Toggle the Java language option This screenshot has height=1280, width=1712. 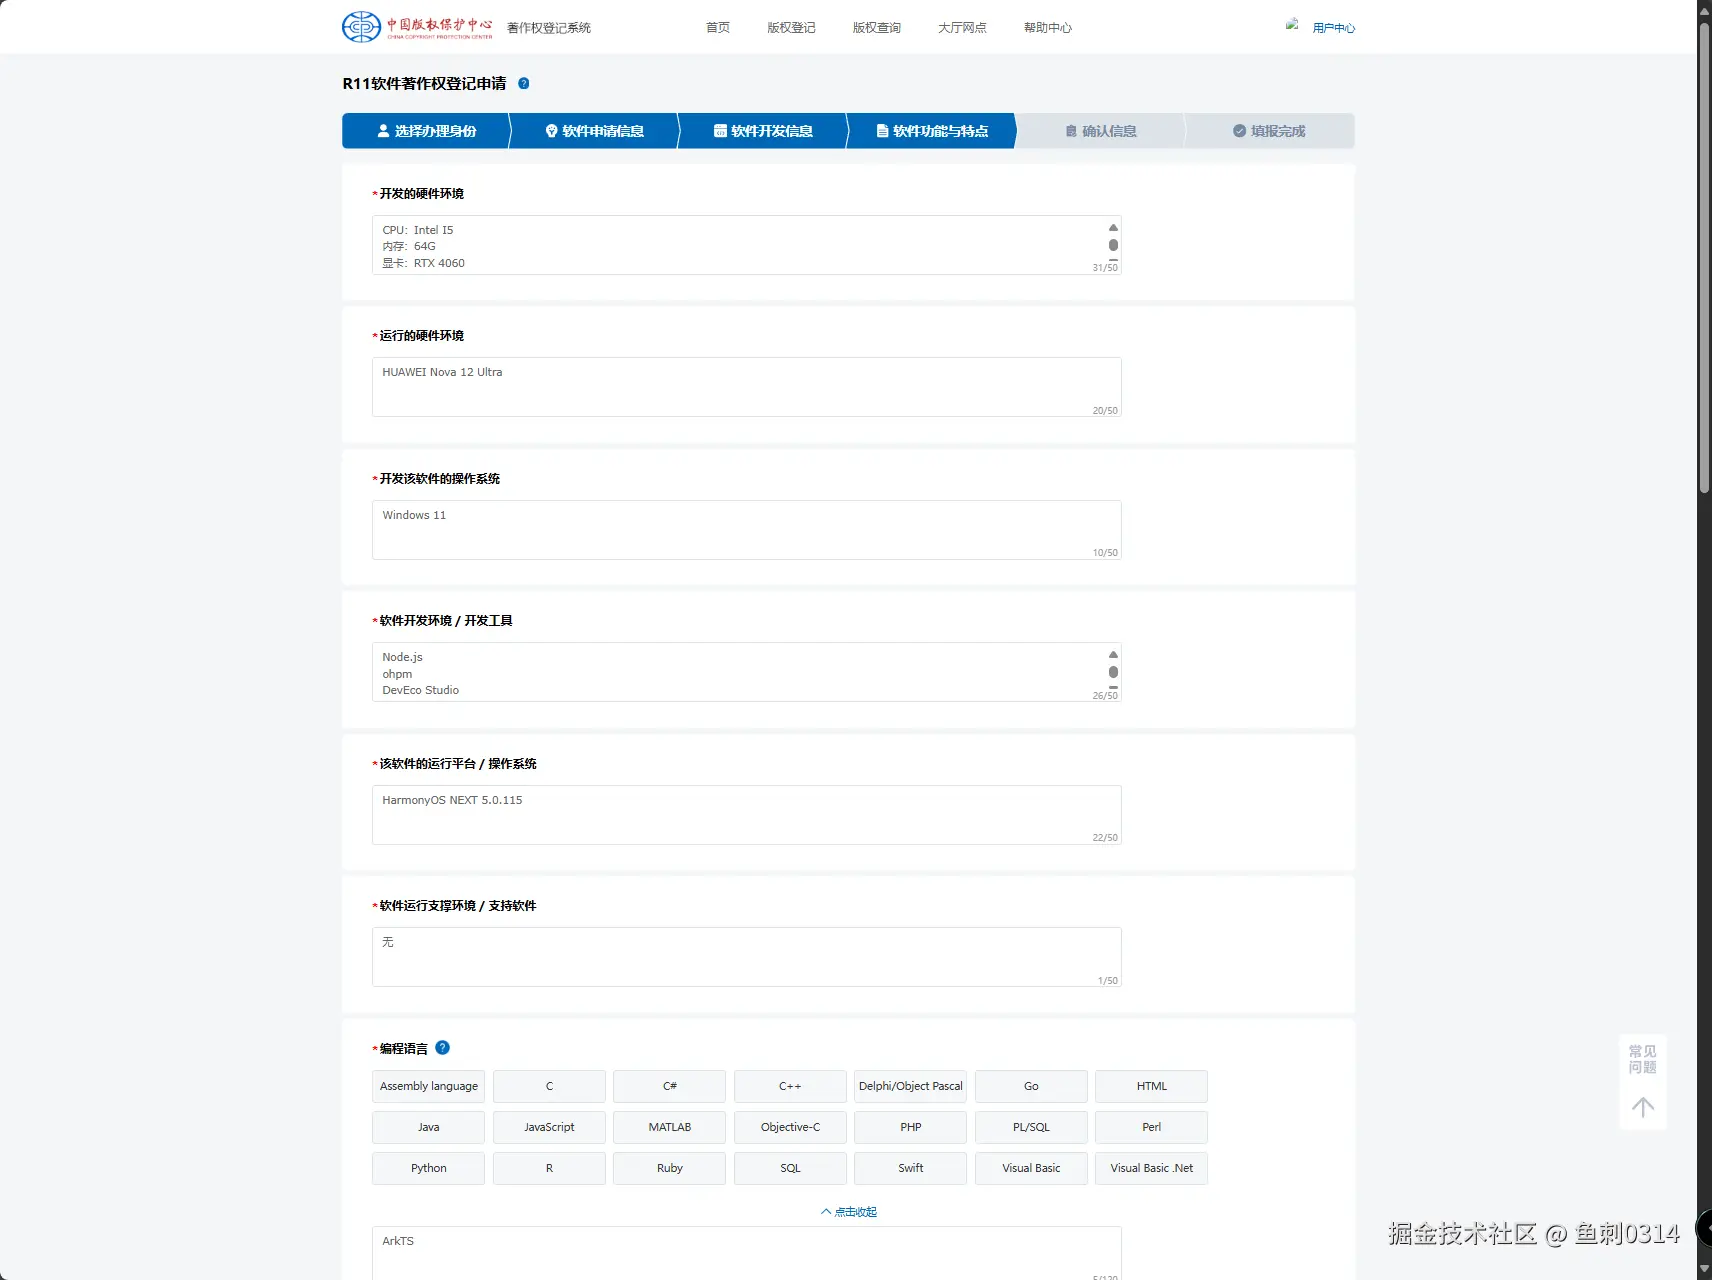coord(428,1127)
